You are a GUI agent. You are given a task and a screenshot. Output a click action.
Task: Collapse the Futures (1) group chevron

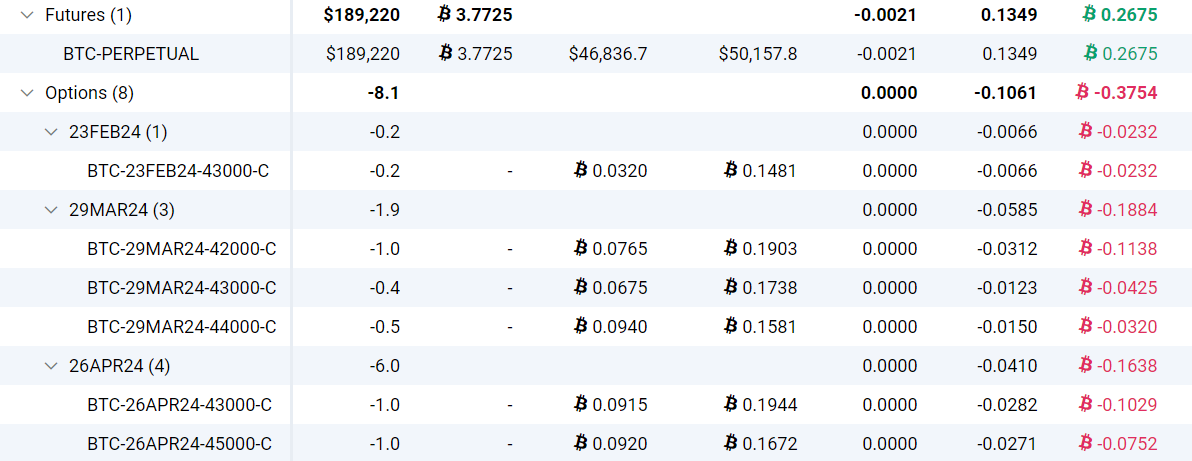tap(27, 14)
